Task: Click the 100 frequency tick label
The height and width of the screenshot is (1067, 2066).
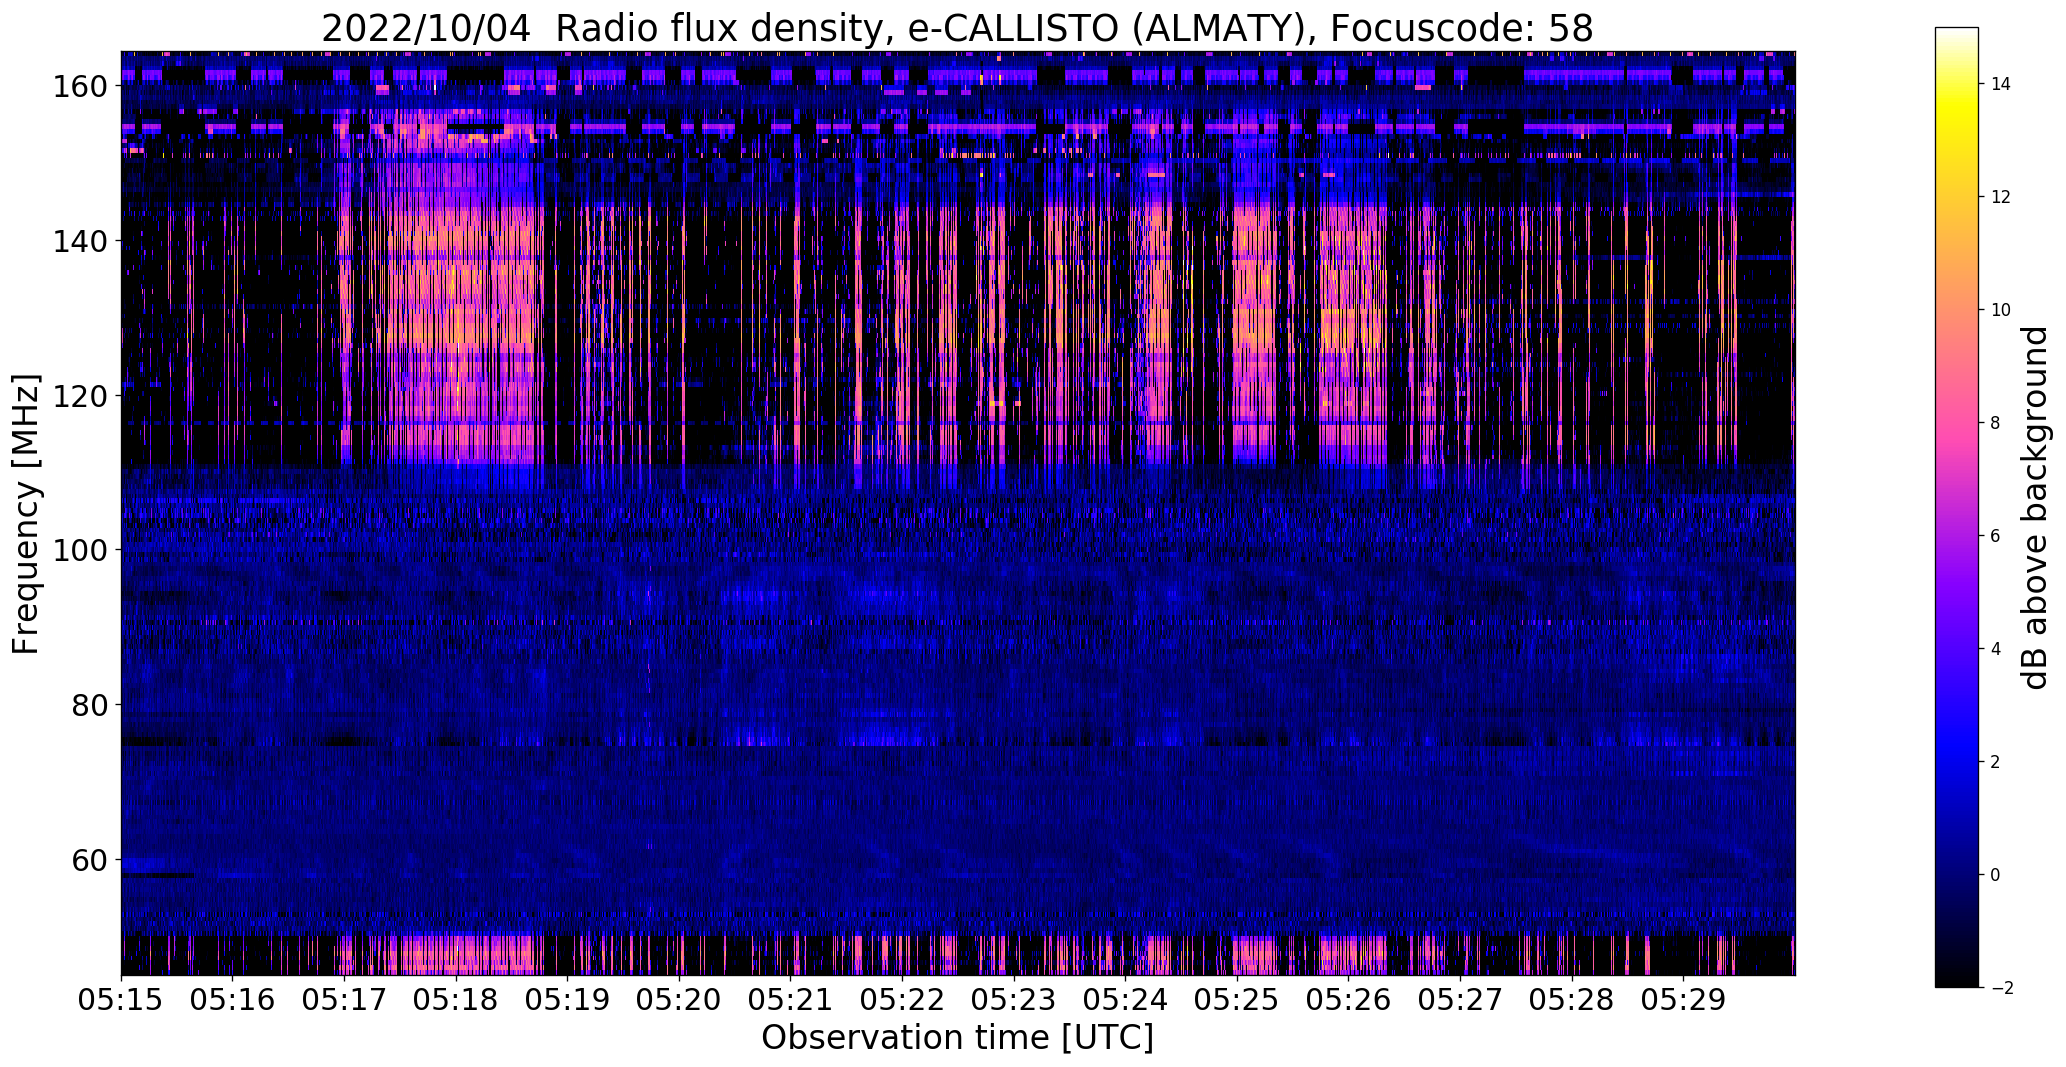Action: pos(80,550)
